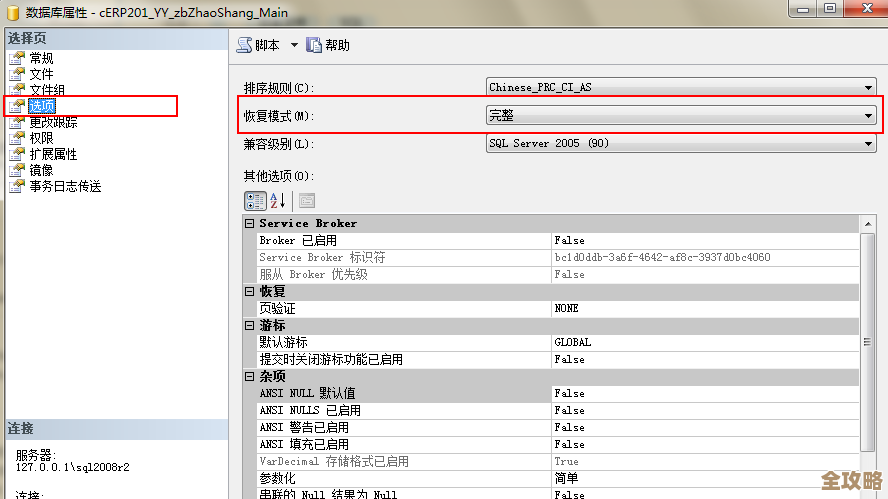888x499 pixels.
Task: Select the 默认游标 value GLOBAL
Action: (573, 342)
